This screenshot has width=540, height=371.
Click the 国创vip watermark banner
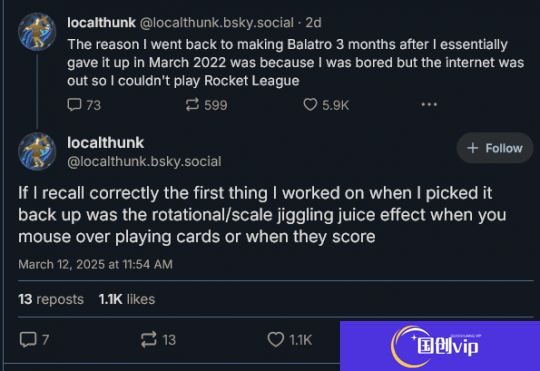pos(440,346)
